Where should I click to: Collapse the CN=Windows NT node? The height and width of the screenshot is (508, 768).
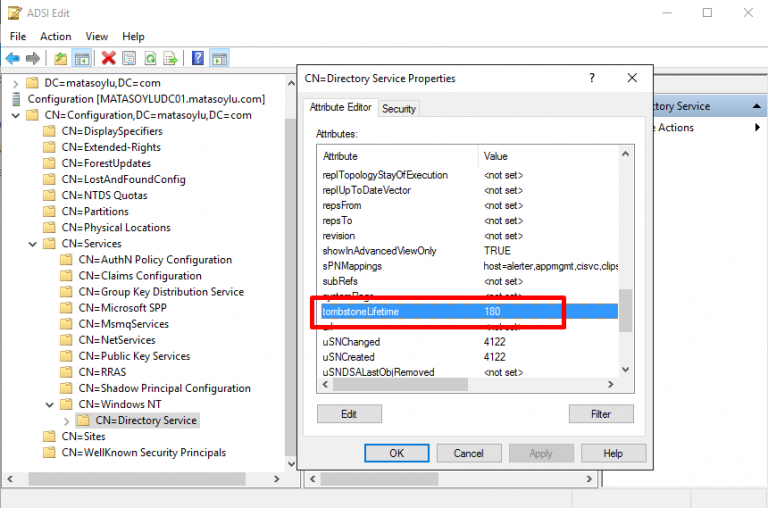pyautogui.click(x=49, y=405)
